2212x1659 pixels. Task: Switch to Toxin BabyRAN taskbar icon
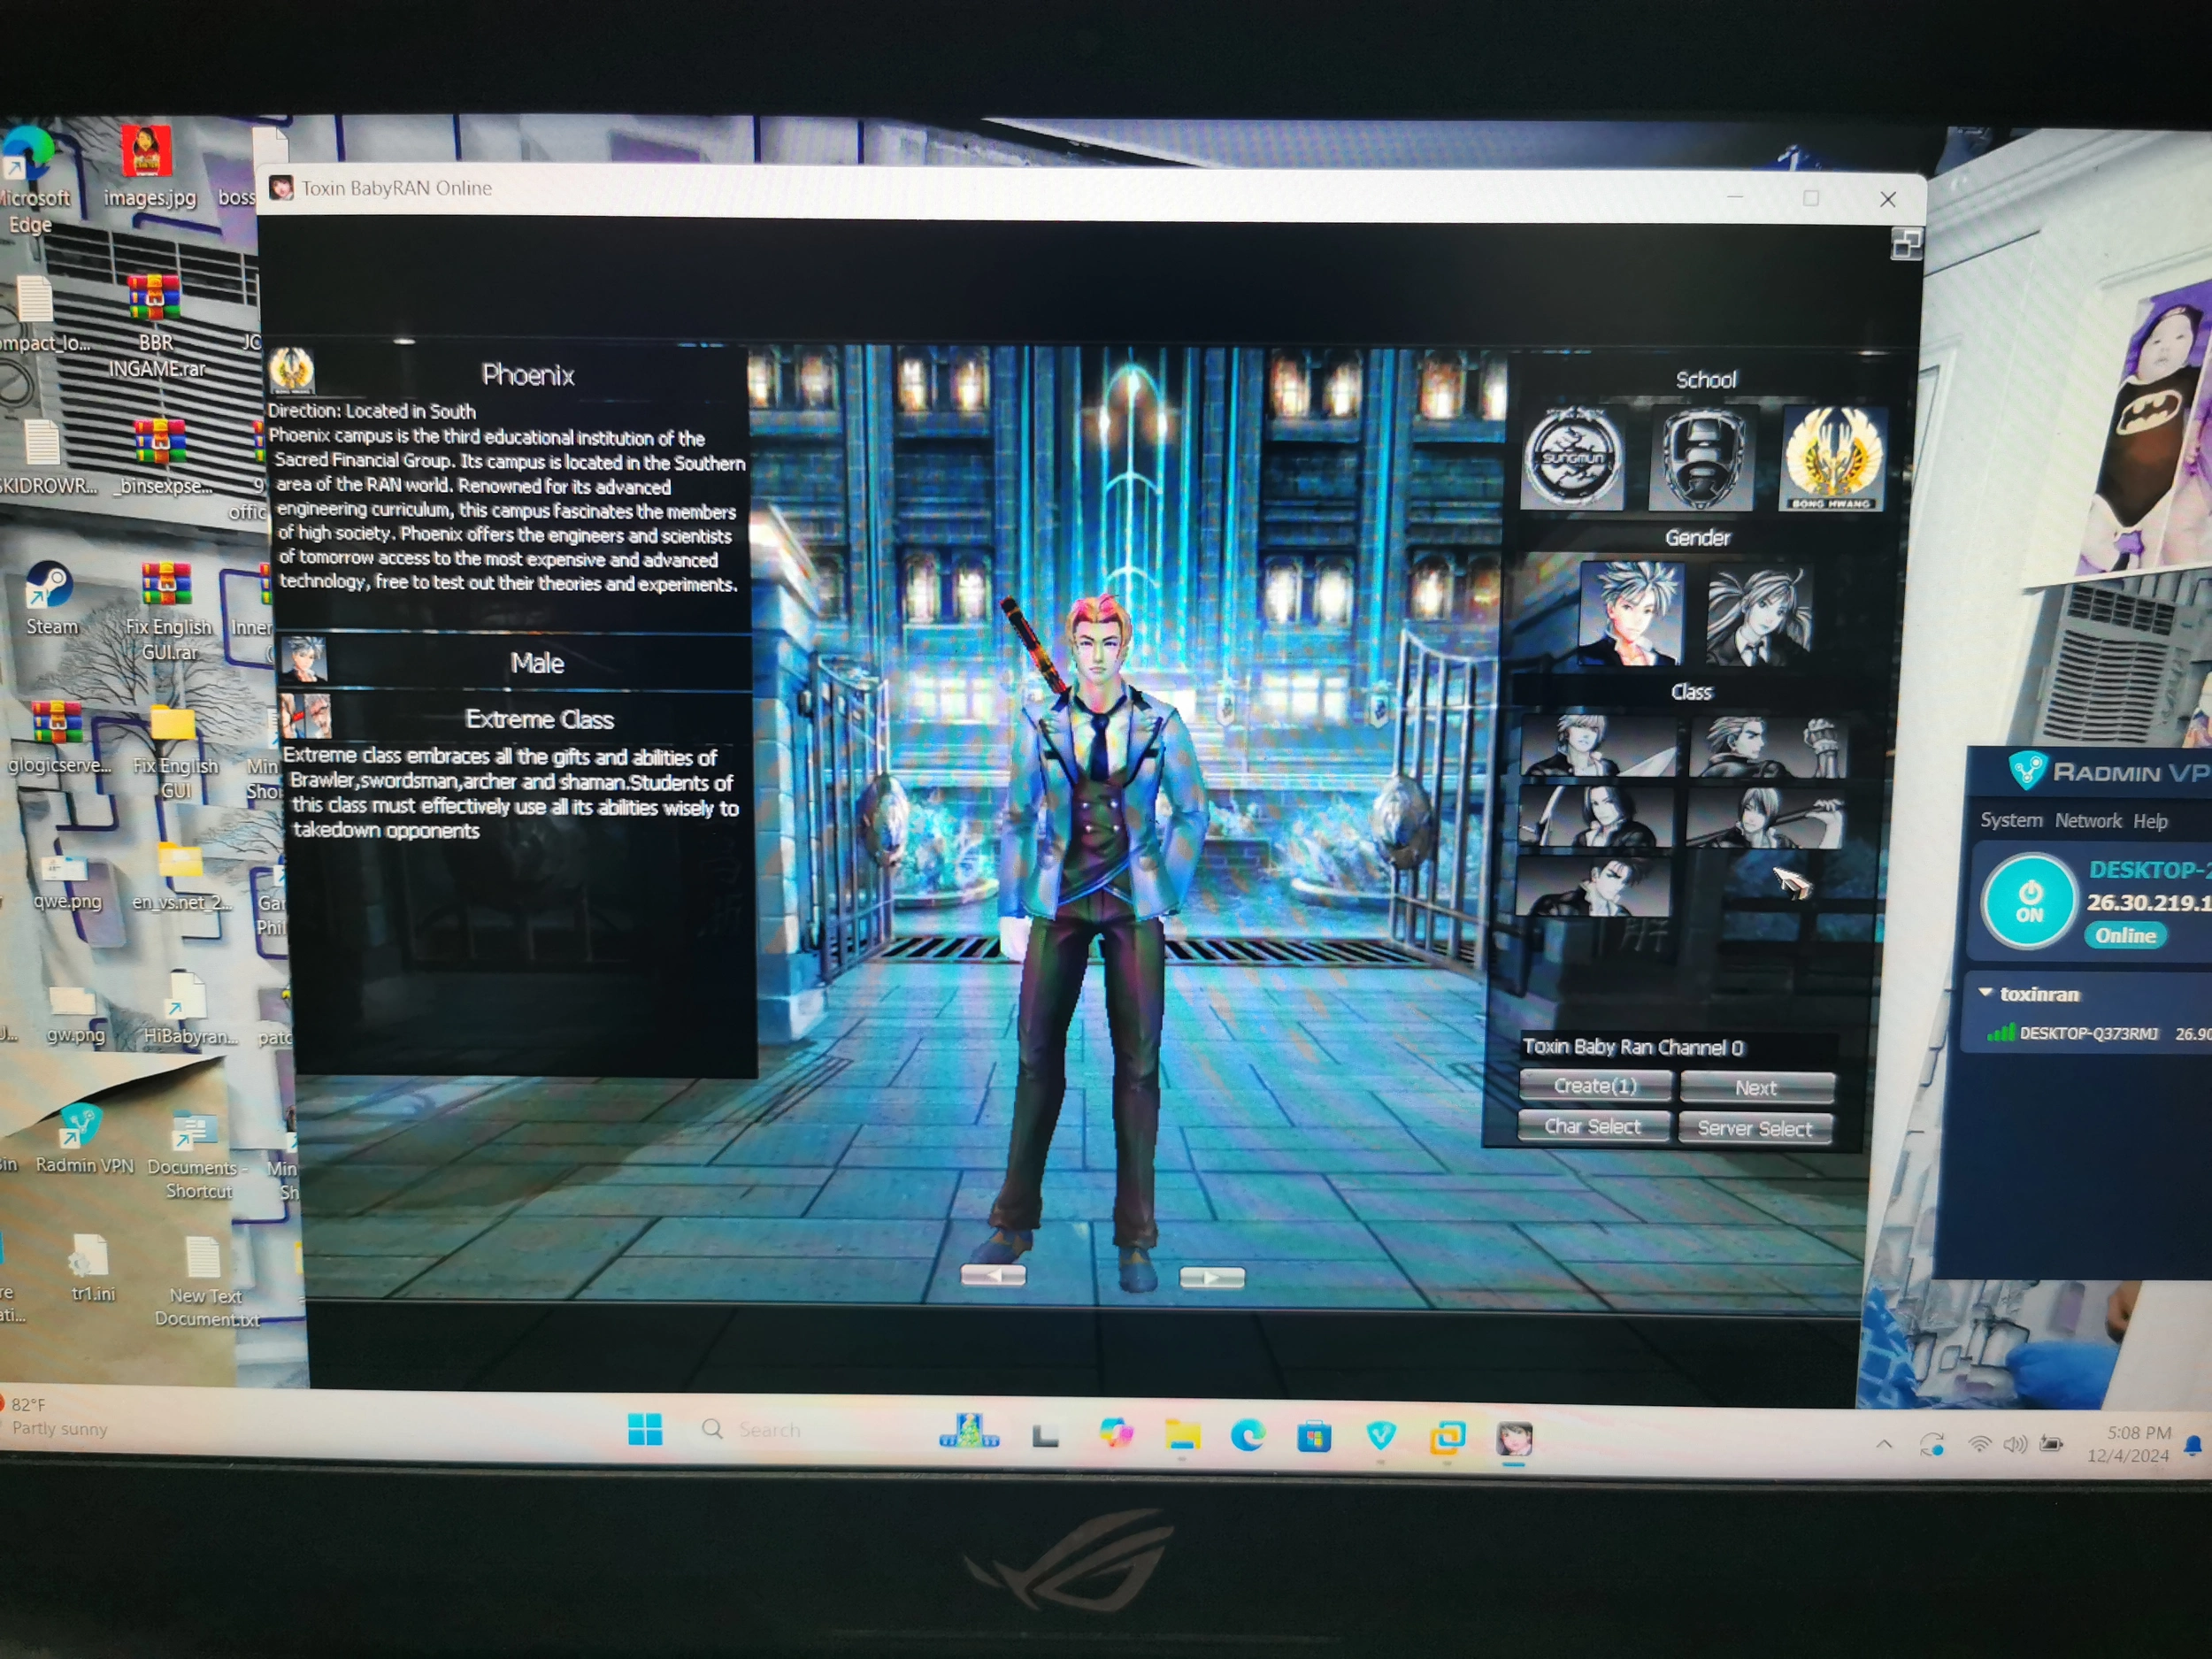[1514, 1440]
